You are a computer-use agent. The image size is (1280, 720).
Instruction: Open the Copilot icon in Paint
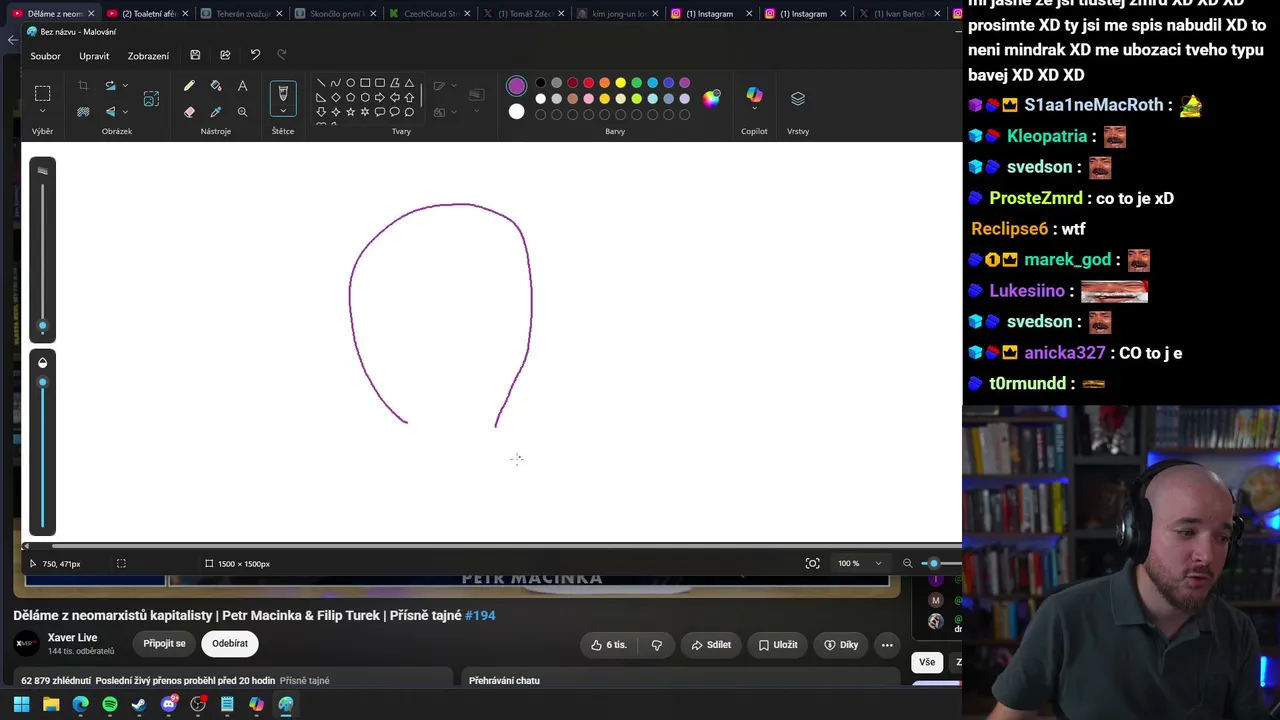coord(754,96)
